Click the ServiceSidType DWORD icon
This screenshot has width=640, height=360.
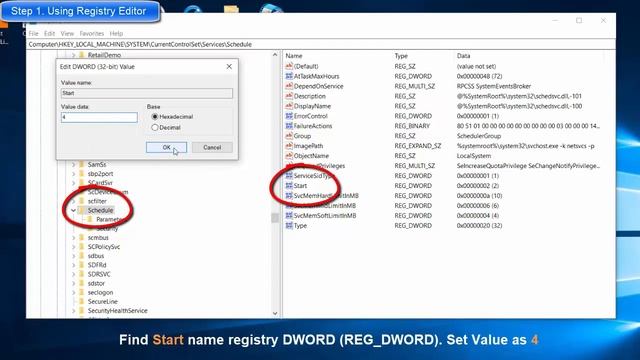click(x=289, y=176)
